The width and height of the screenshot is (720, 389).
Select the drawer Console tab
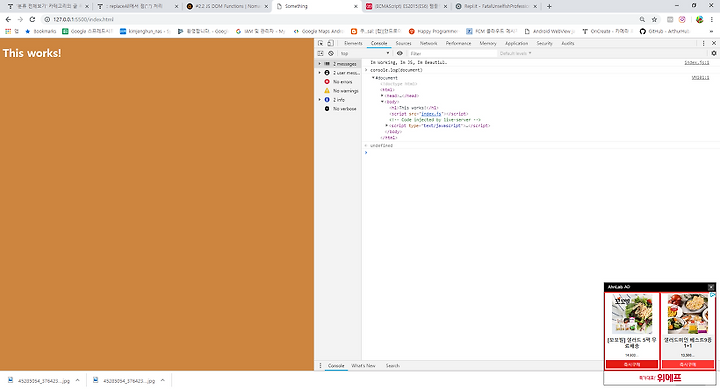point(336,366)
